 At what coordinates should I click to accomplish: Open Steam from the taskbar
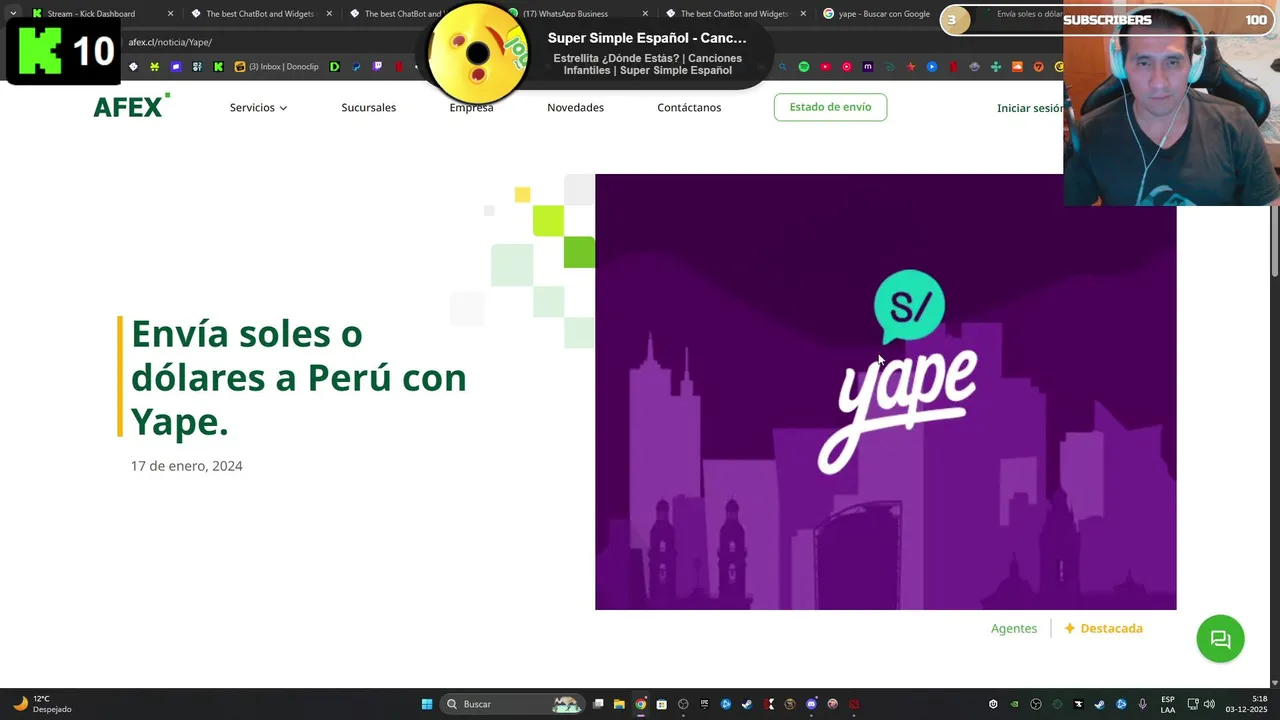[747, 704]
